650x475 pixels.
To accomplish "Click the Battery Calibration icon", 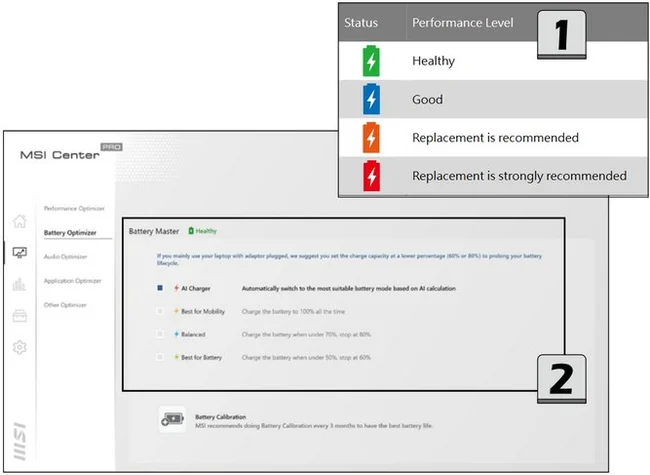I will (172, 419).
